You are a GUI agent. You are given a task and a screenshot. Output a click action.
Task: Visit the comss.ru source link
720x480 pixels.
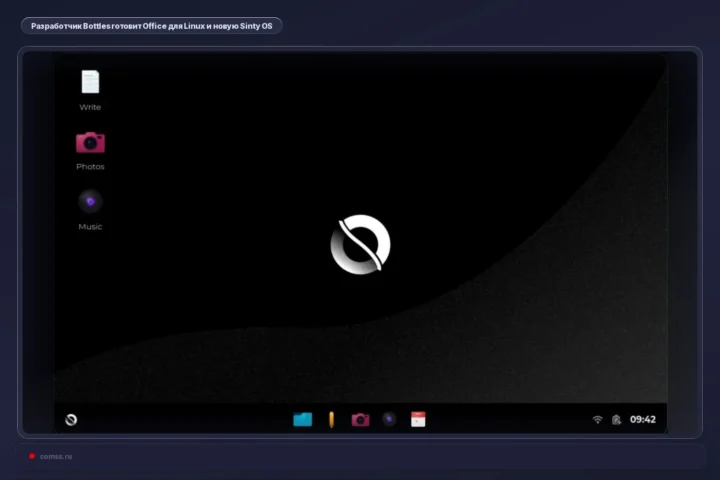point(56,456)
